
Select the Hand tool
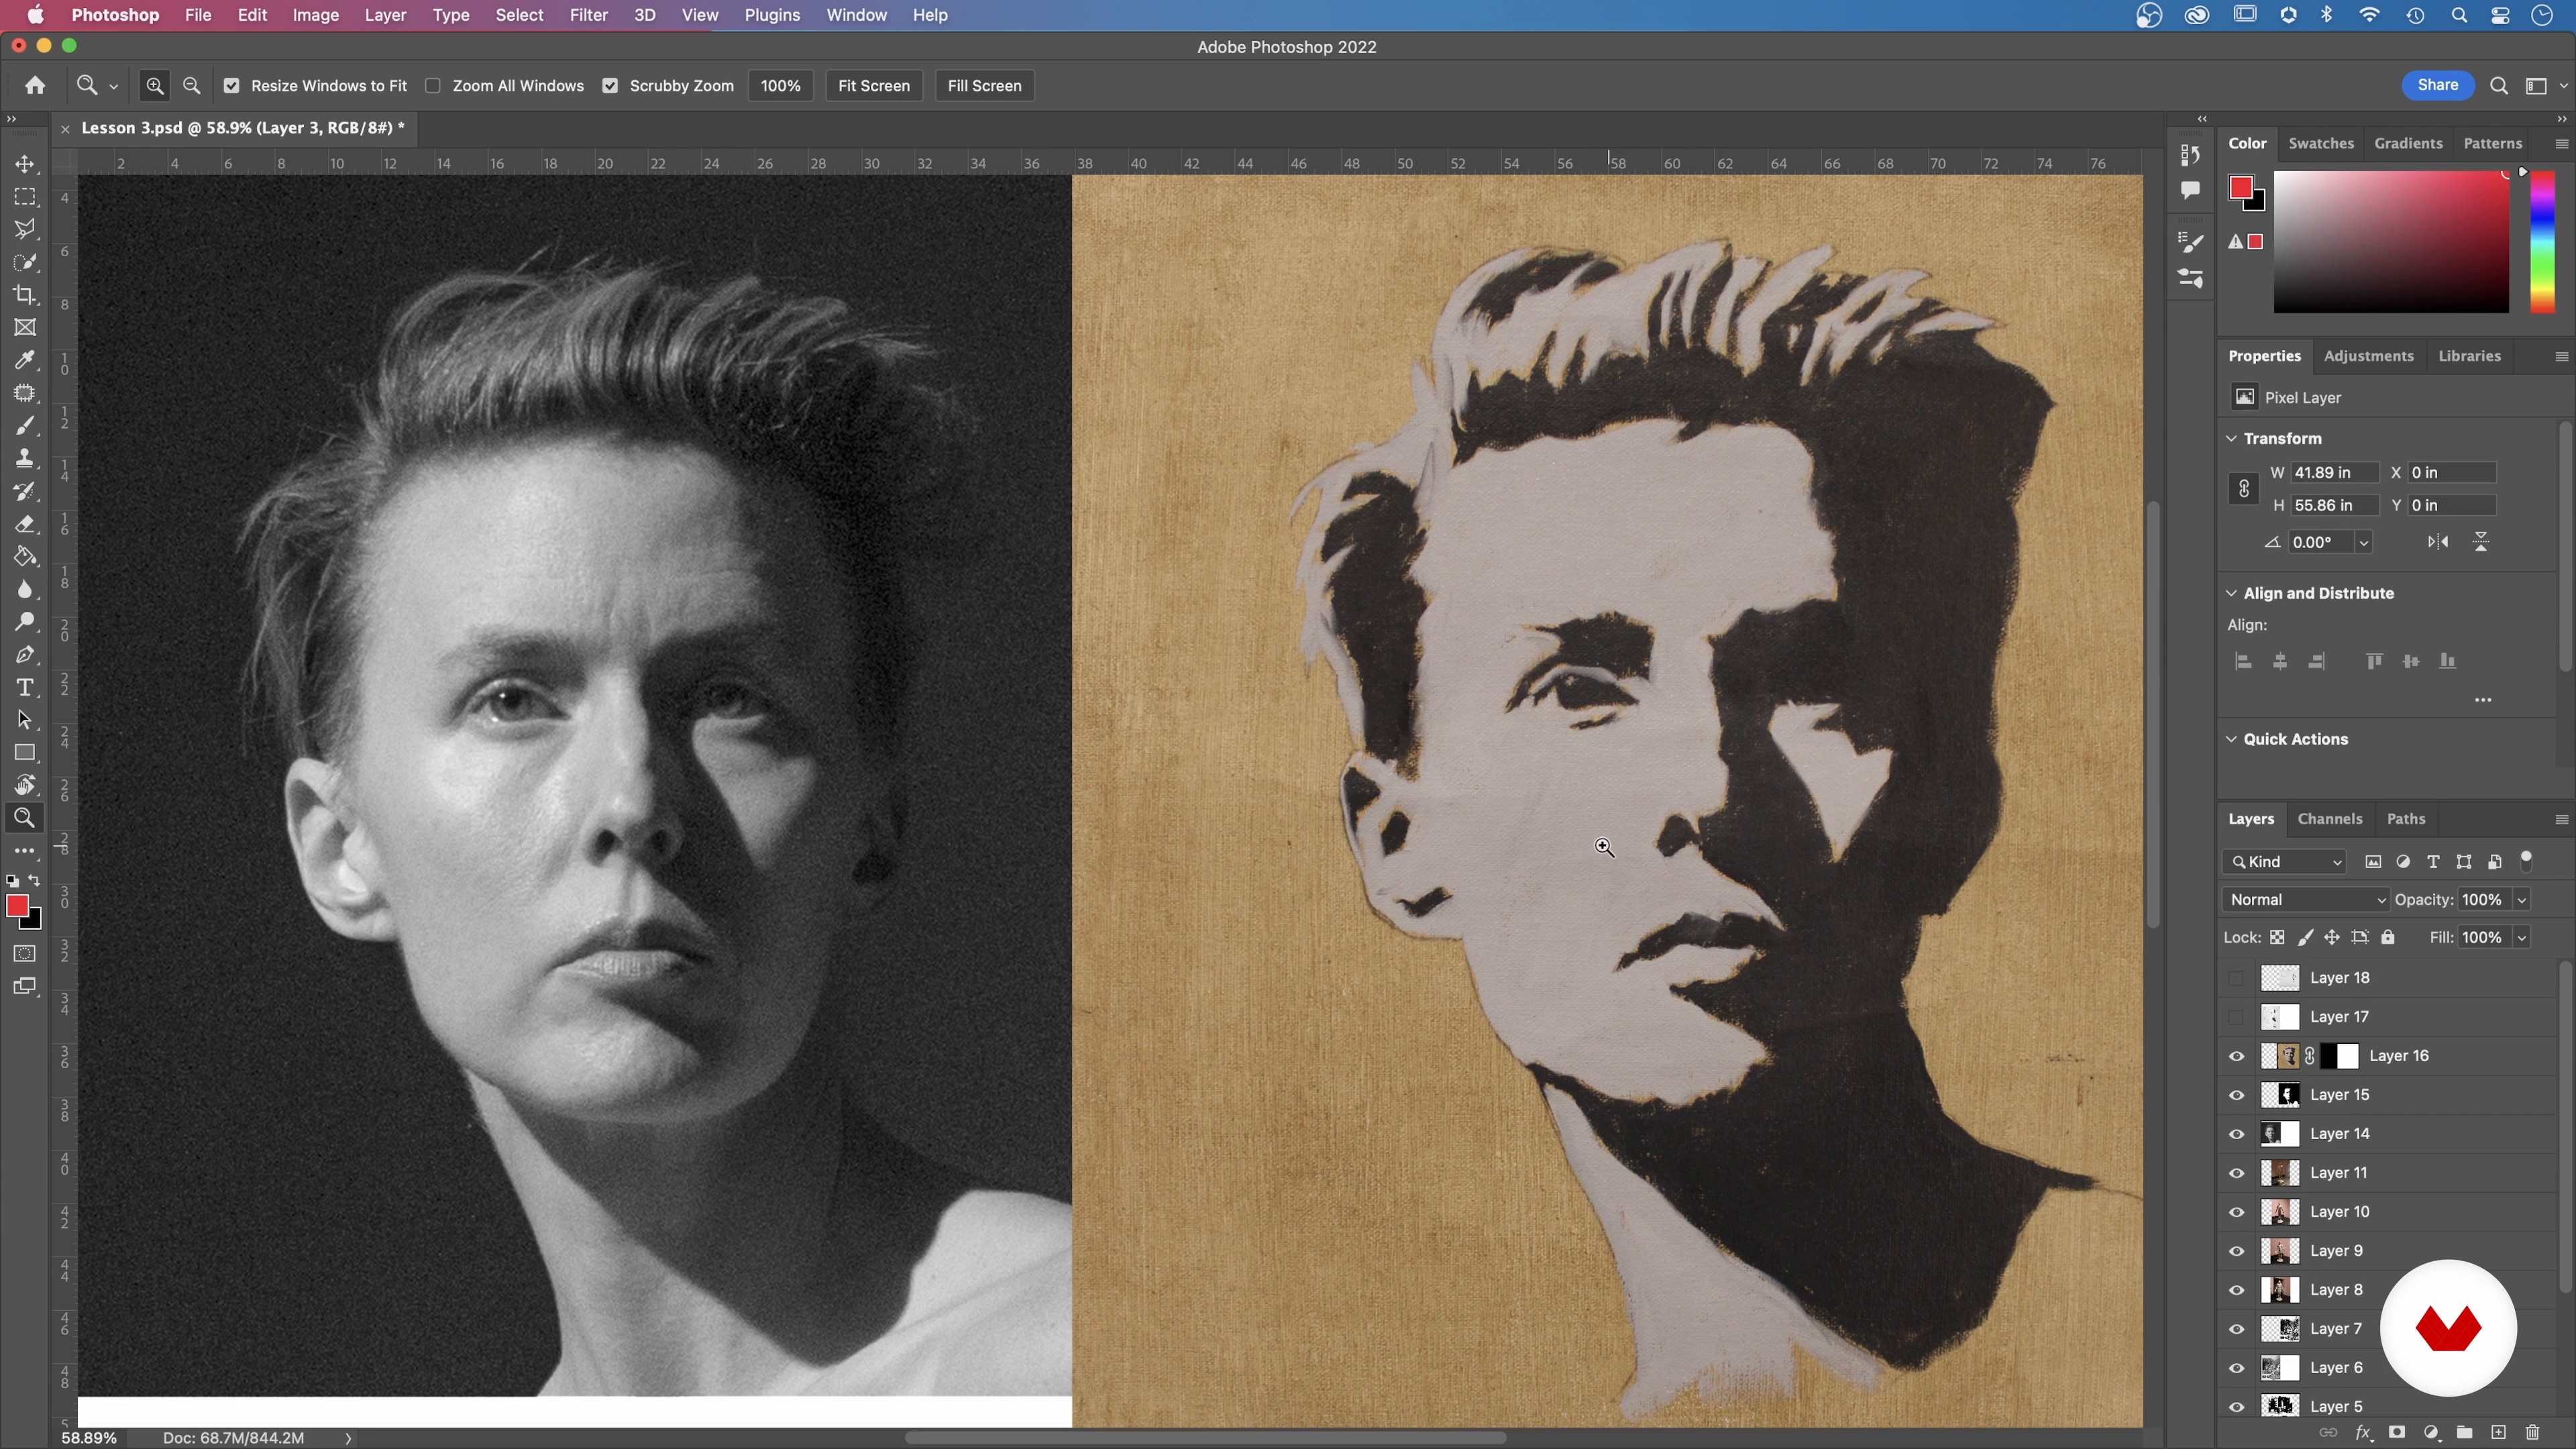[25, 785]
